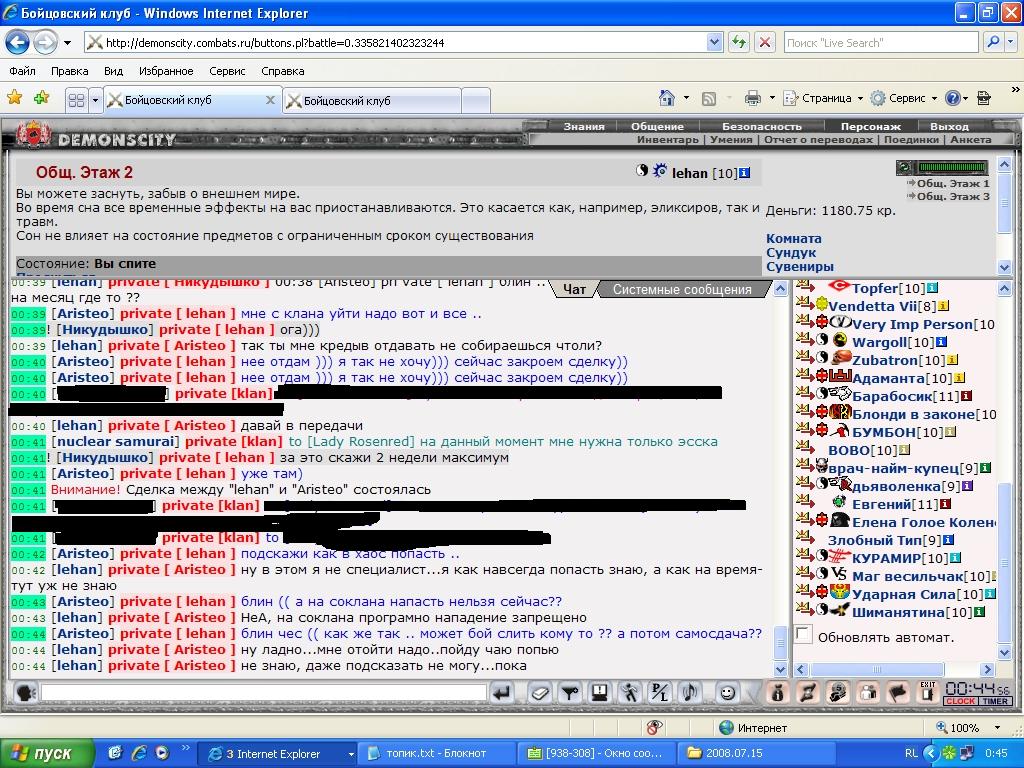Screen dimensions: 1024x768
Task: Open the Справка menu
Action: tap(282, 71)
